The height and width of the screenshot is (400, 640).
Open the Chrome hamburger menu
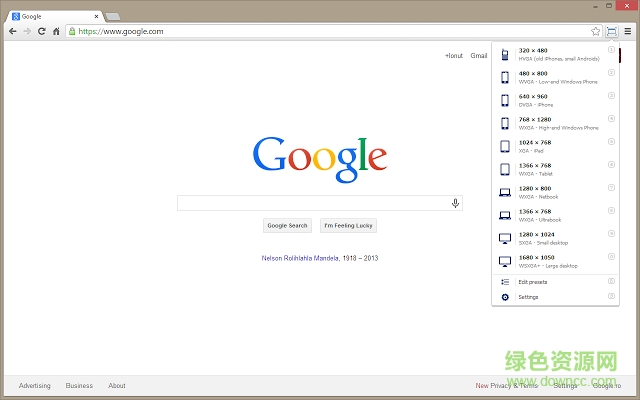tap(628, 31)
